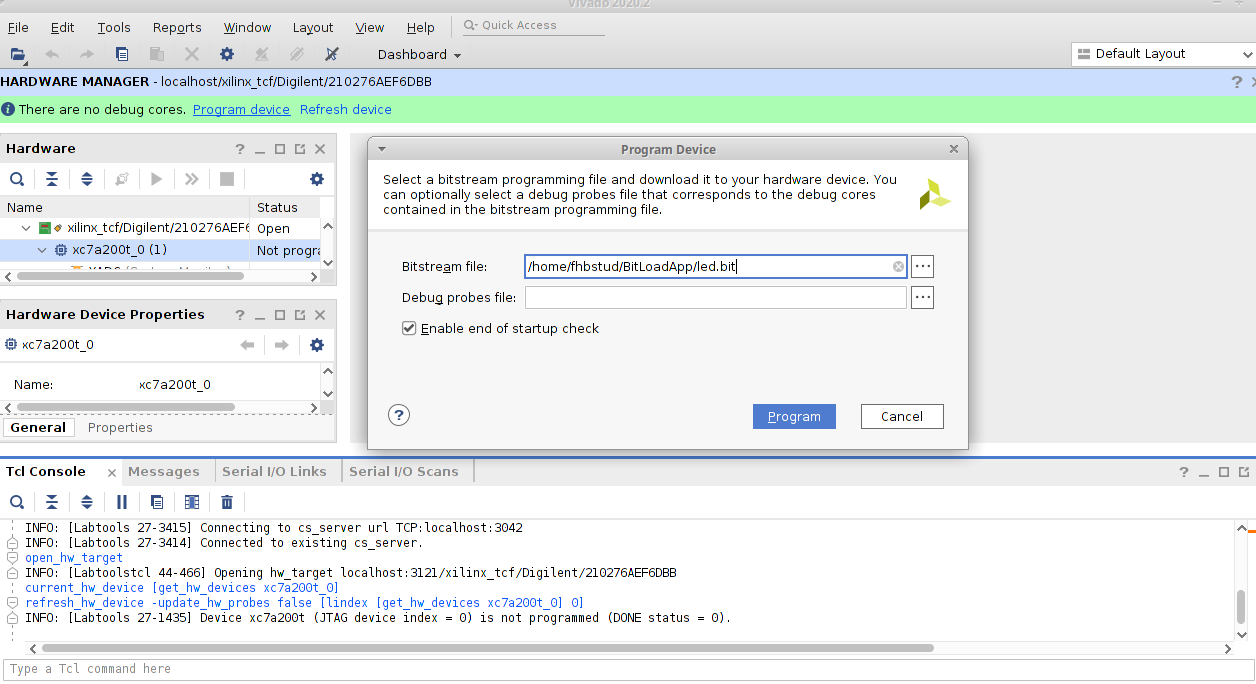
Task: Click the browse button for Debug probes file
Action: pyautogui.click(x=922, y=298)
